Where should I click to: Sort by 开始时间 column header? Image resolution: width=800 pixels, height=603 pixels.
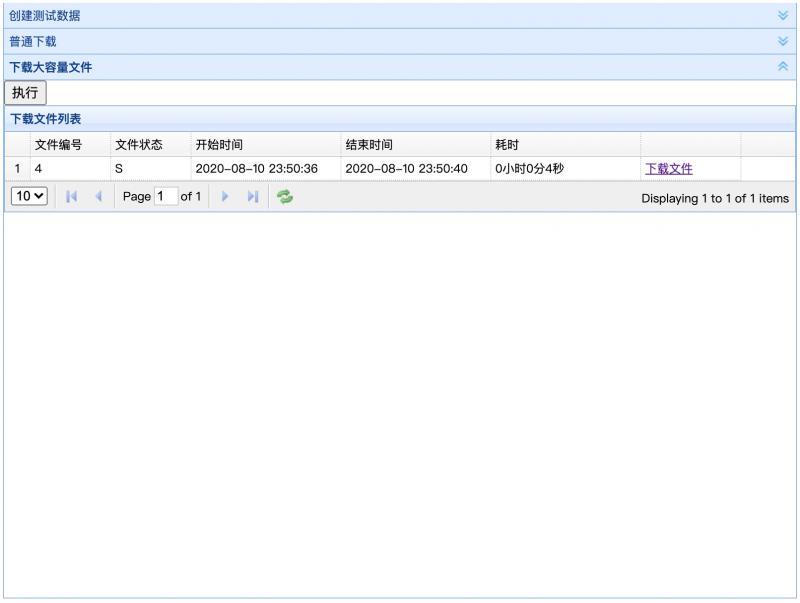click(x=266, y=144)
